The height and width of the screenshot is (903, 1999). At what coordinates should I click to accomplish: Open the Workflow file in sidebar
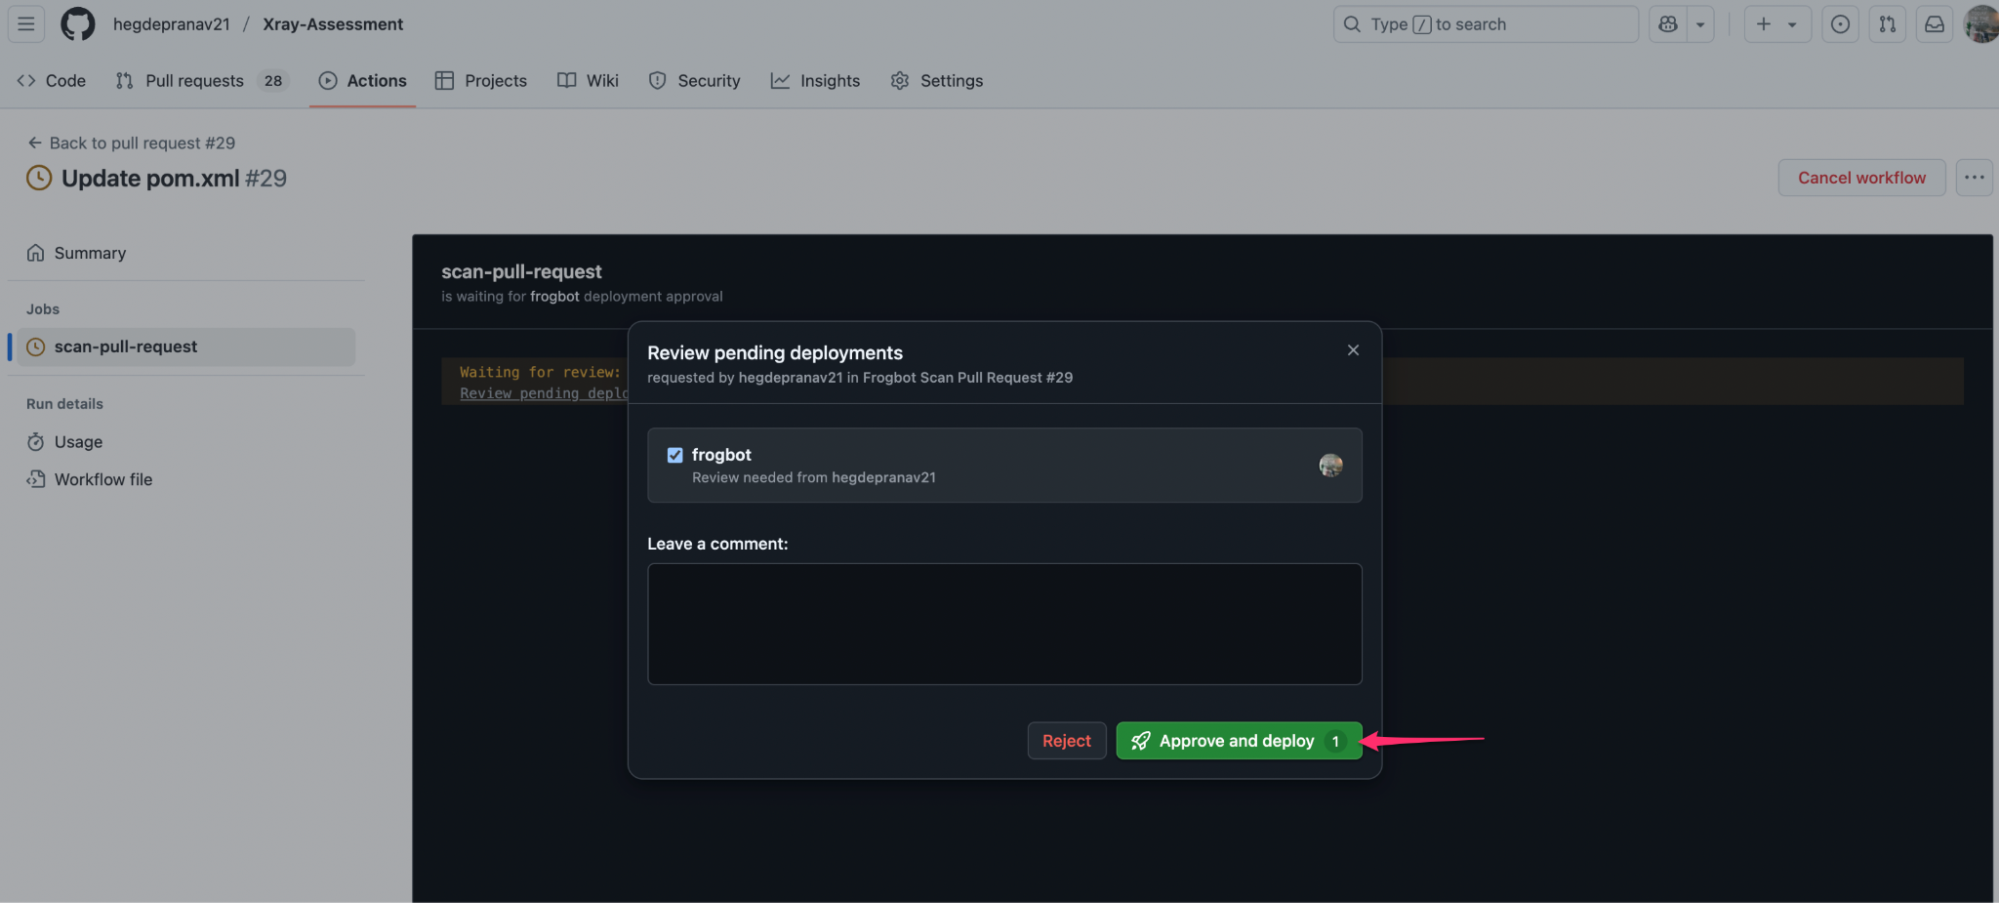tap(103, 480)
